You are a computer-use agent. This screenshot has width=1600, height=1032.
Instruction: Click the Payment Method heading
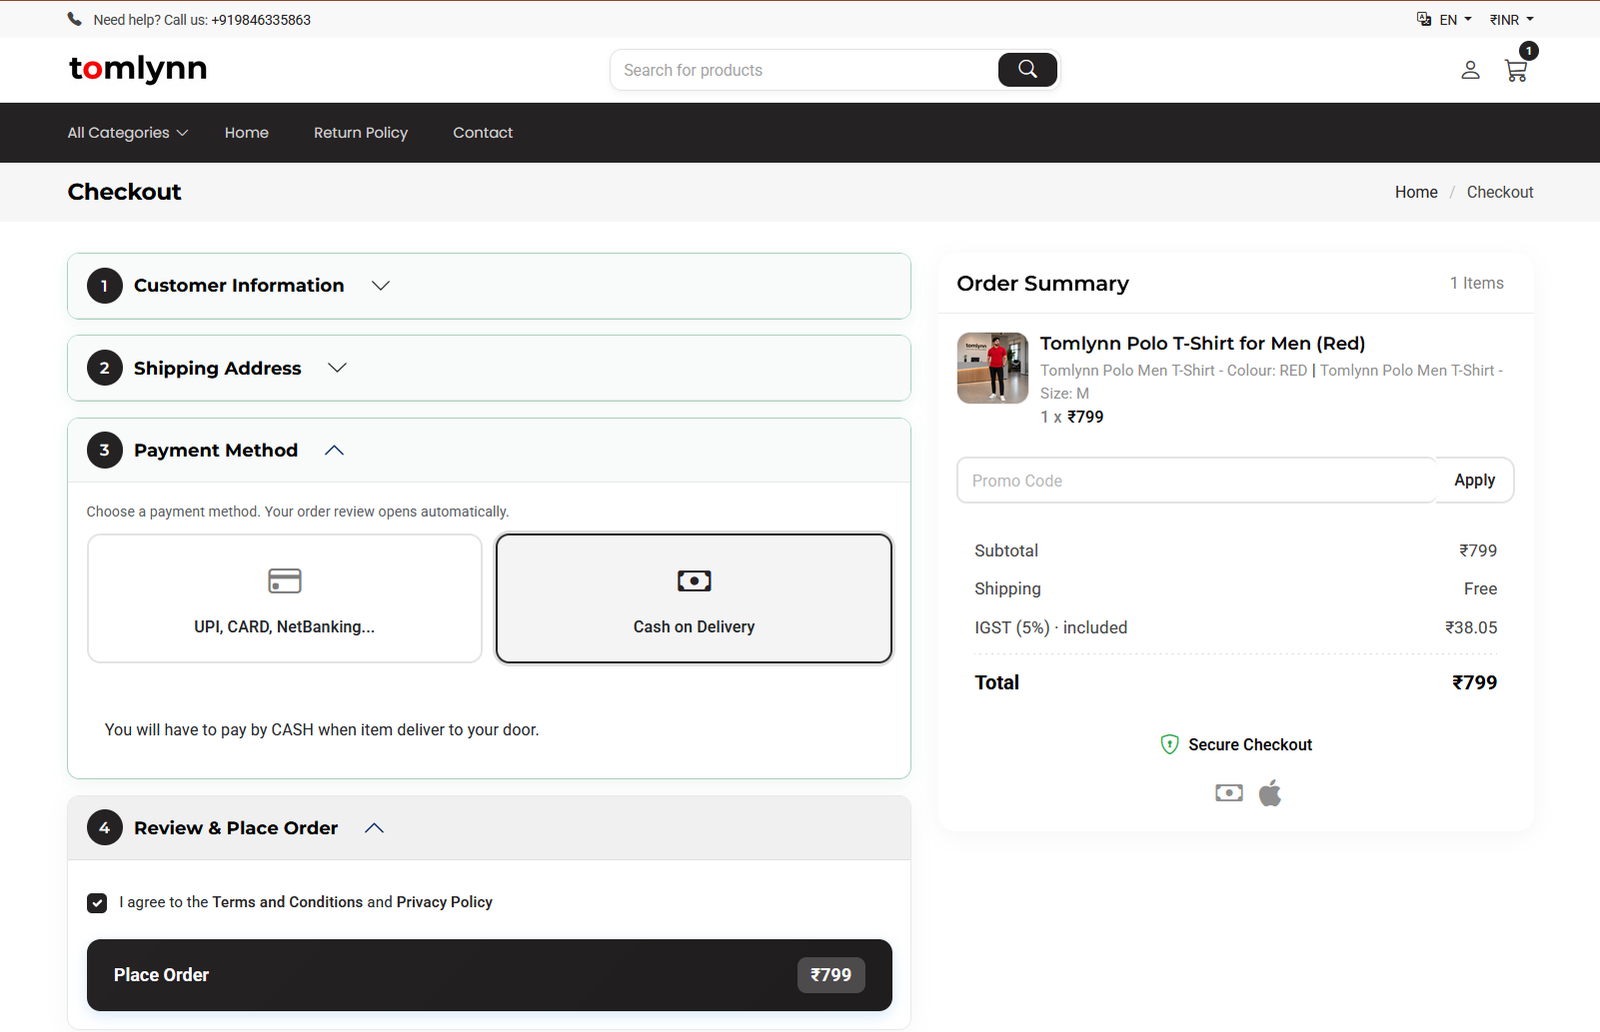pyautogui.click(x=216, y=450)
